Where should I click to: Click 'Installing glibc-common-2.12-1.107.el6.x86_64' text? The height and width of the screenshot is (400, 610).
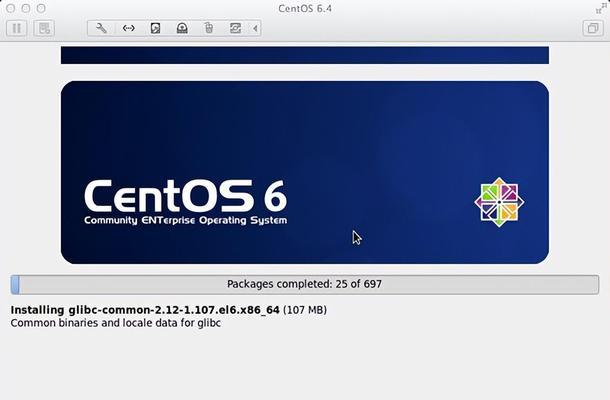pyautogui.click(x=145, y=310)
